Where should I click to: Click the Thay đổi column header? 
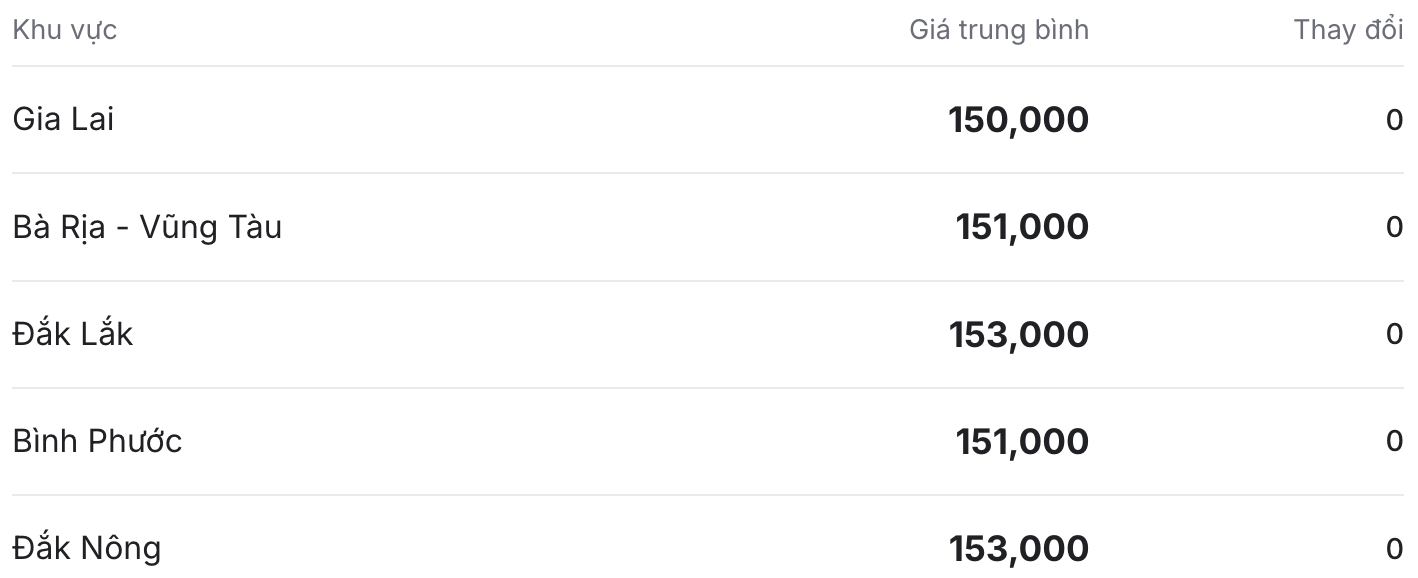pos(1348,30)
